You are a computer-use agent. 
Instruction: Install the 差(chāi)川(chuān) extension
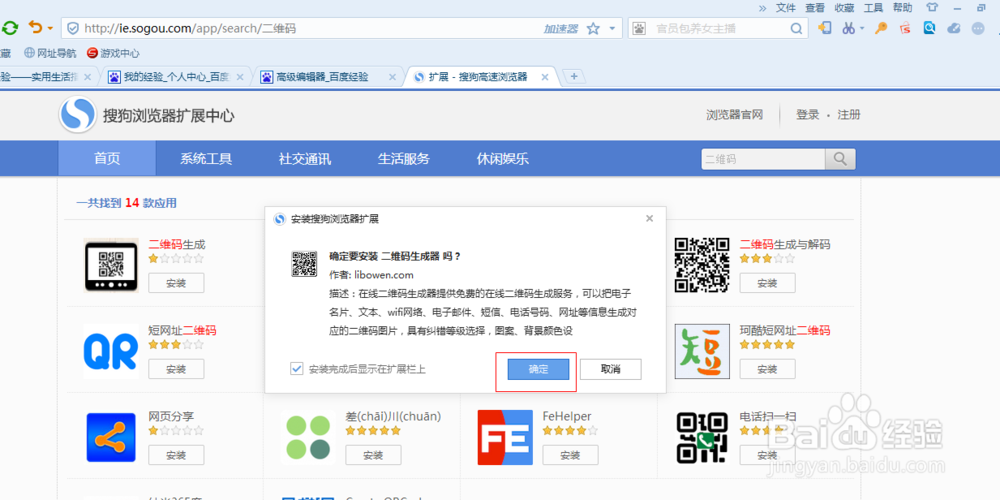coord(373,455)
